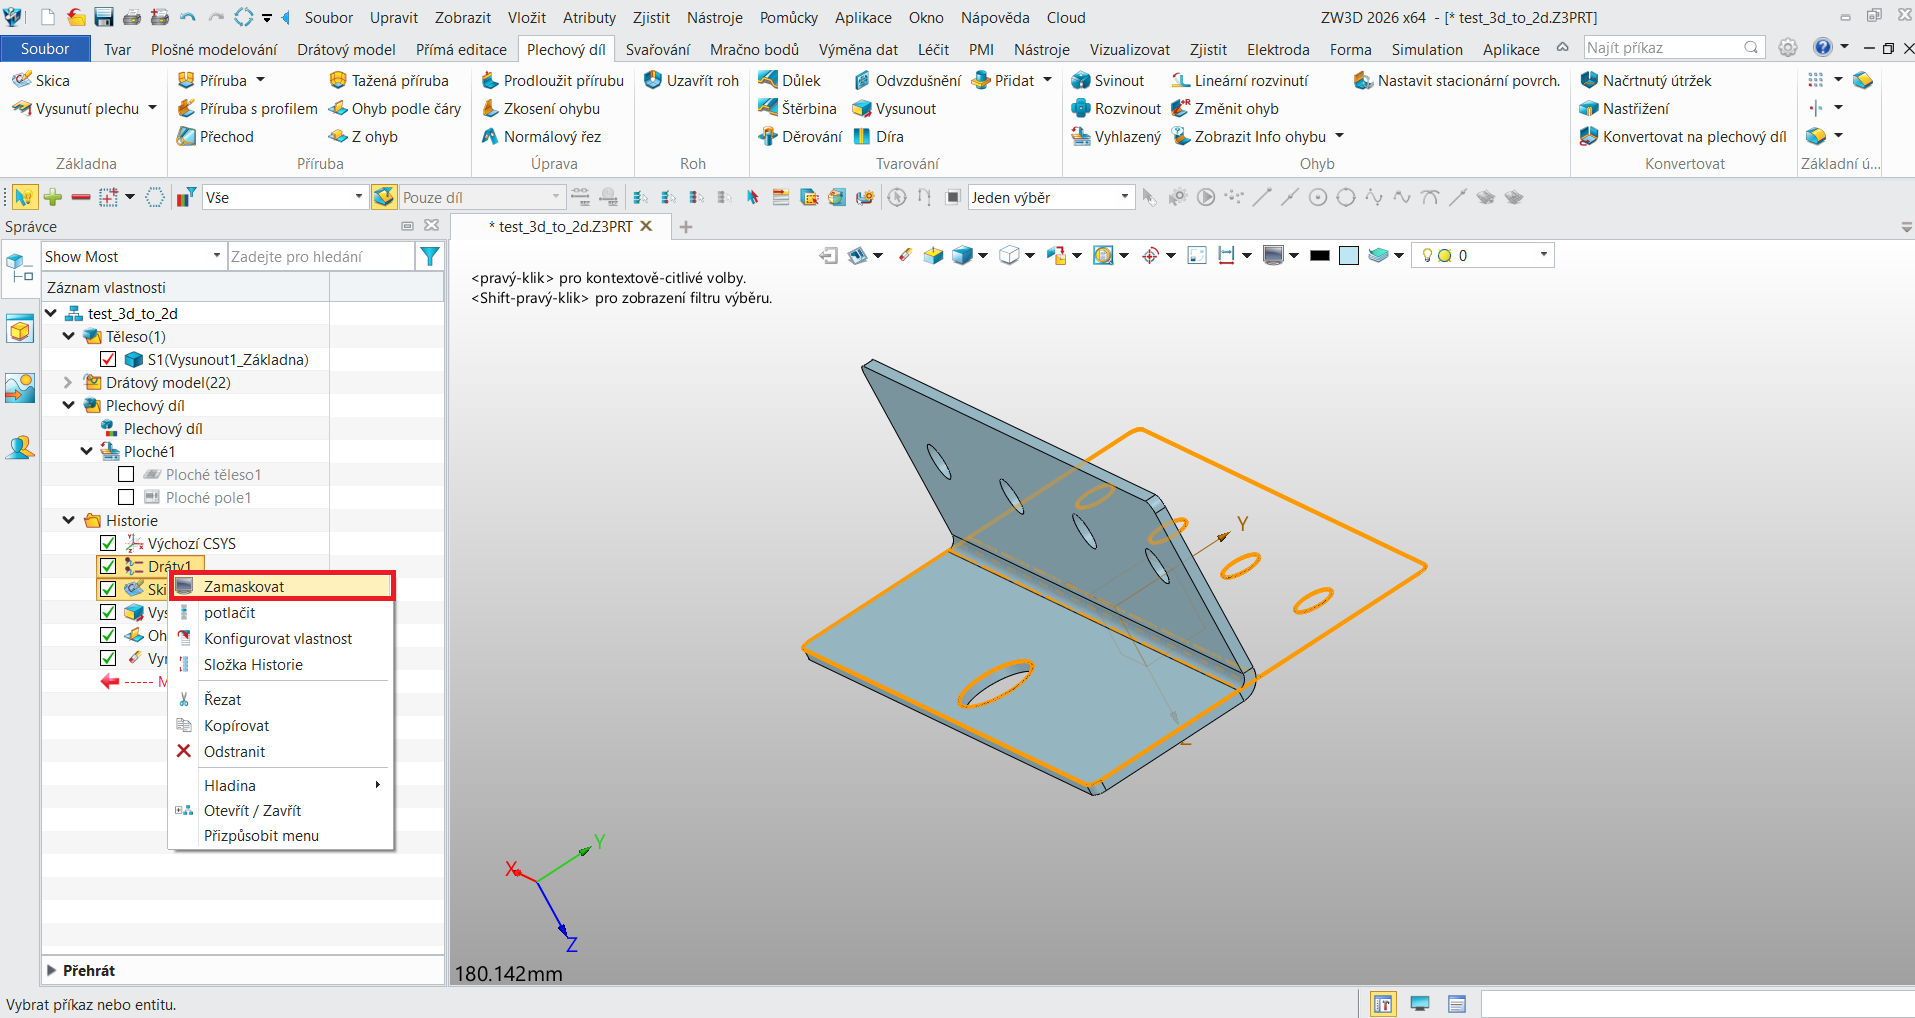Select Nastavit stacionární povrch command

1457,80
